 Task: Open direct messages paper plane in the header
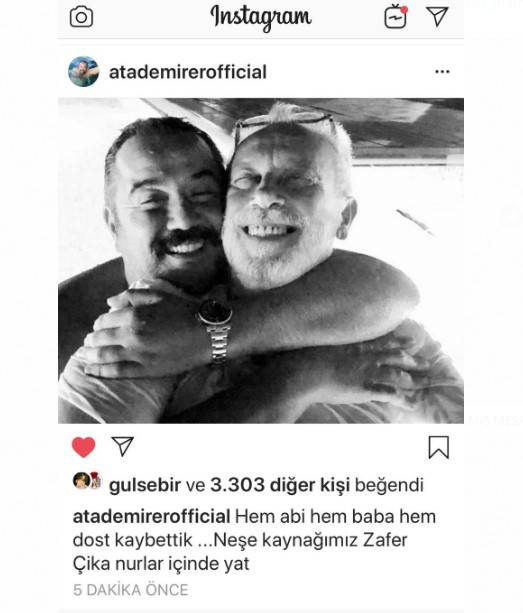(437, 16)
